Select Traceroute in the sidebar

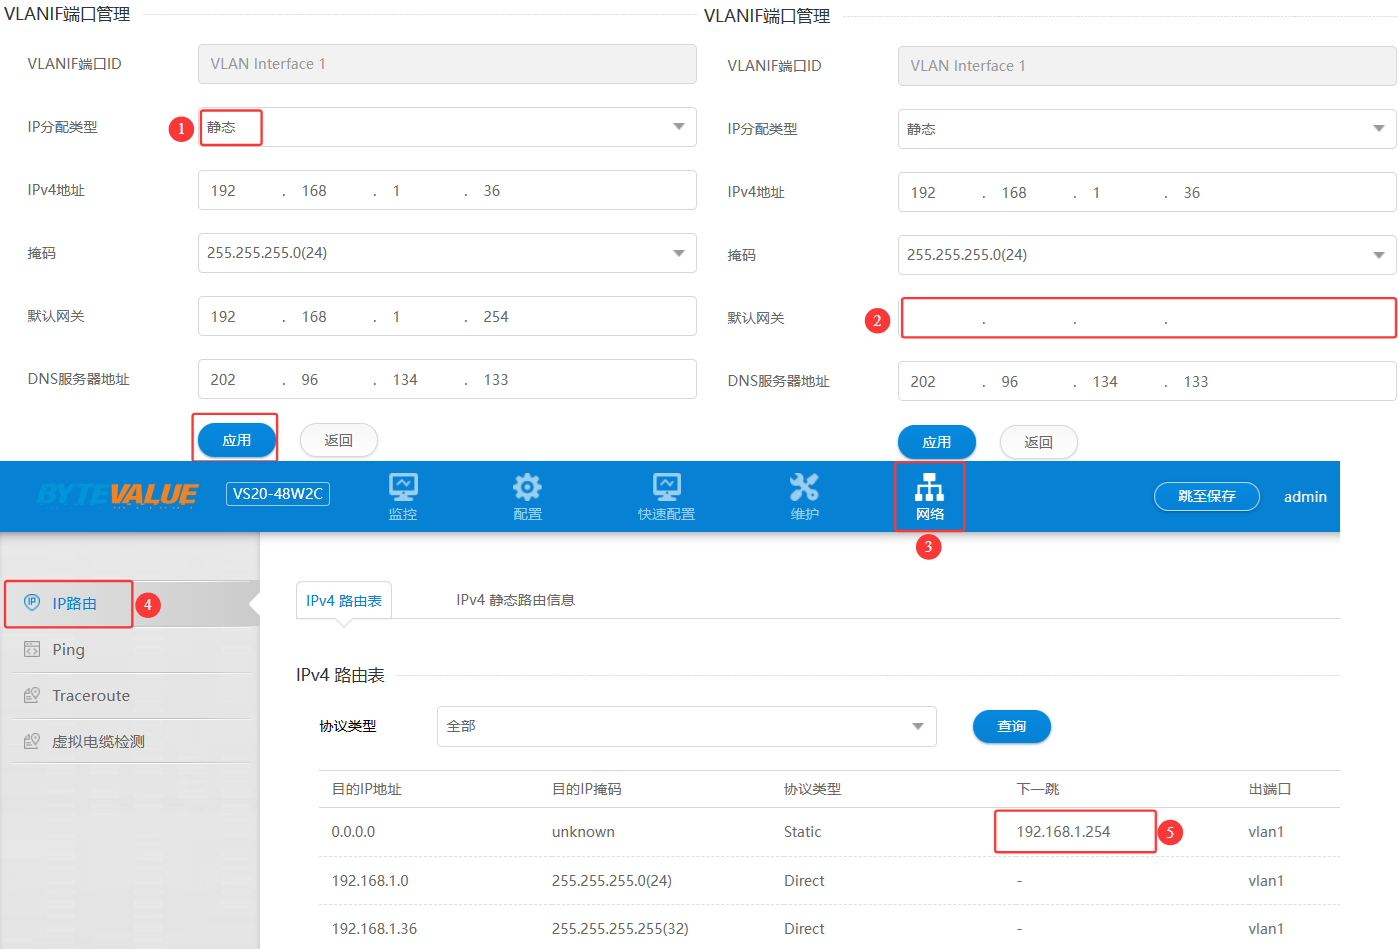90,695
